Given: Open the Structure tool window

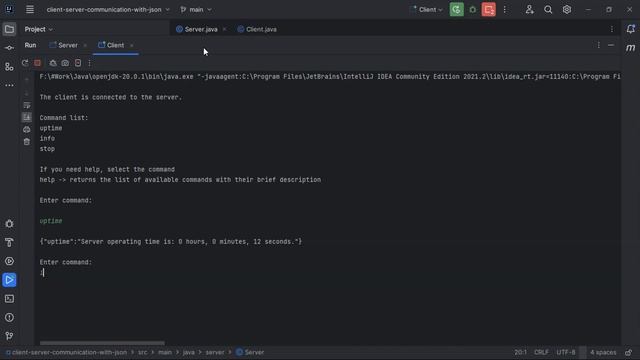Looking at the screenshot, I should pyautogui.click(x=9, y=67).
